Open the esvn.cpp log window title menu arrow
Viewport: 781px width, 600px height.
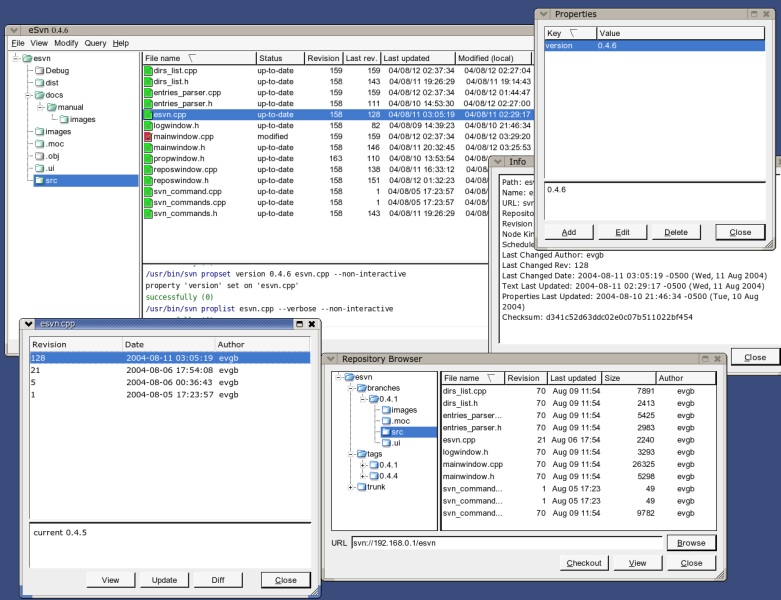coord(28,324)
